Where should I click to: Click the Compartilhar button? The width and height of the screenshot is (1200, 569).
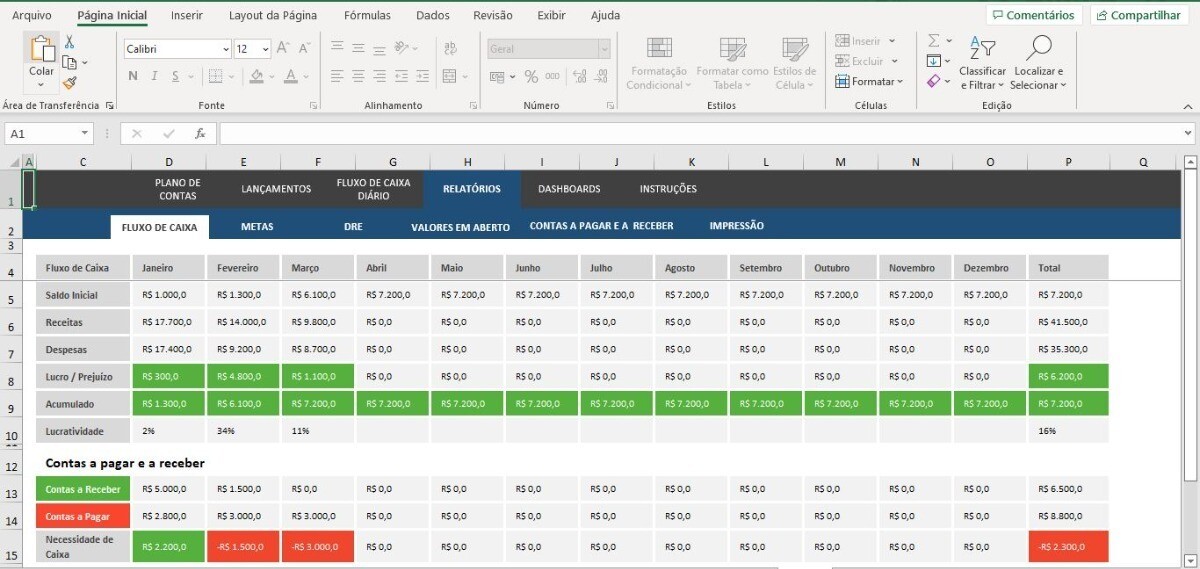click(1138, 15)
